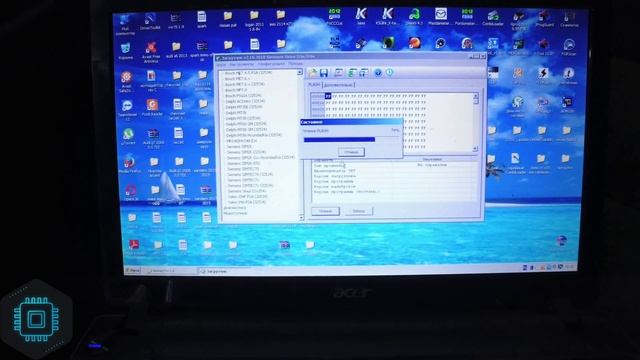
Task: Cancel reading with the Отмена button in the dialog
Action: pyautogui.click(x=351, y=152)
